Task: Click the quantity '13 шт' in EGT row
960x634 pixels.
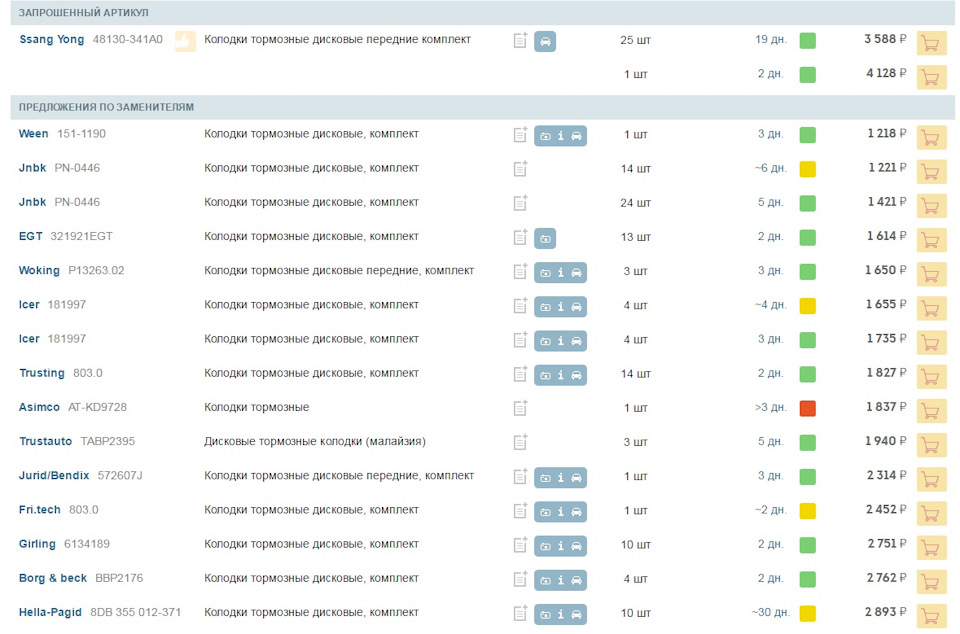Action: point(636,237)
